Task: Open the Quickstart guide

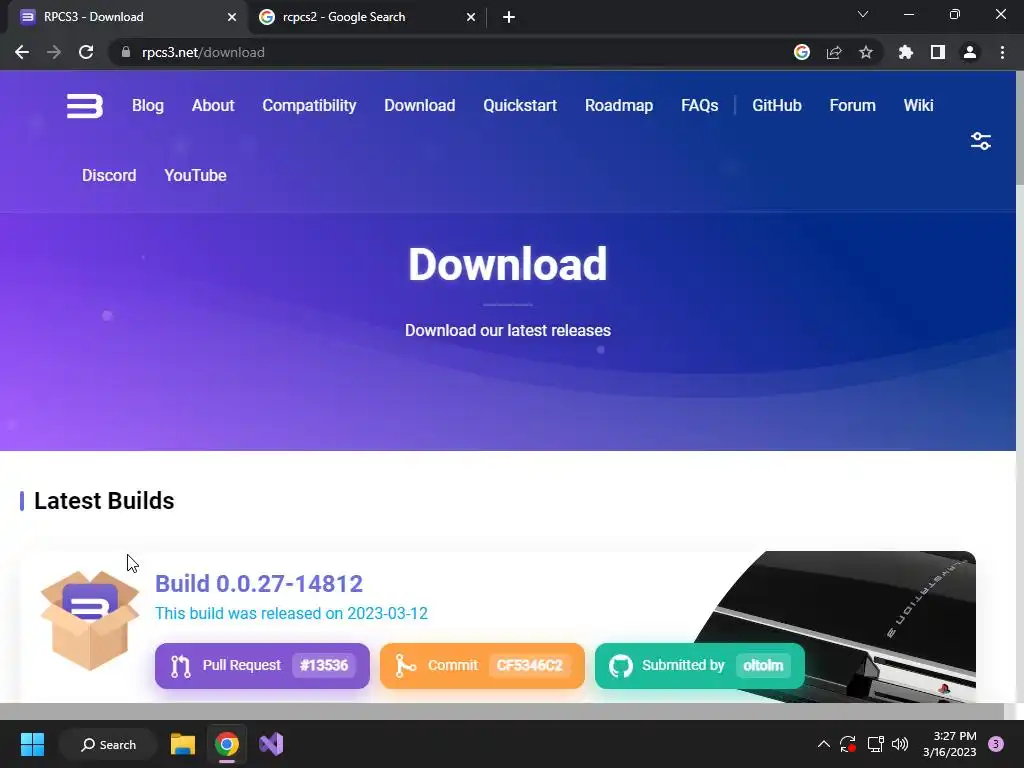Action: [520, 105]
